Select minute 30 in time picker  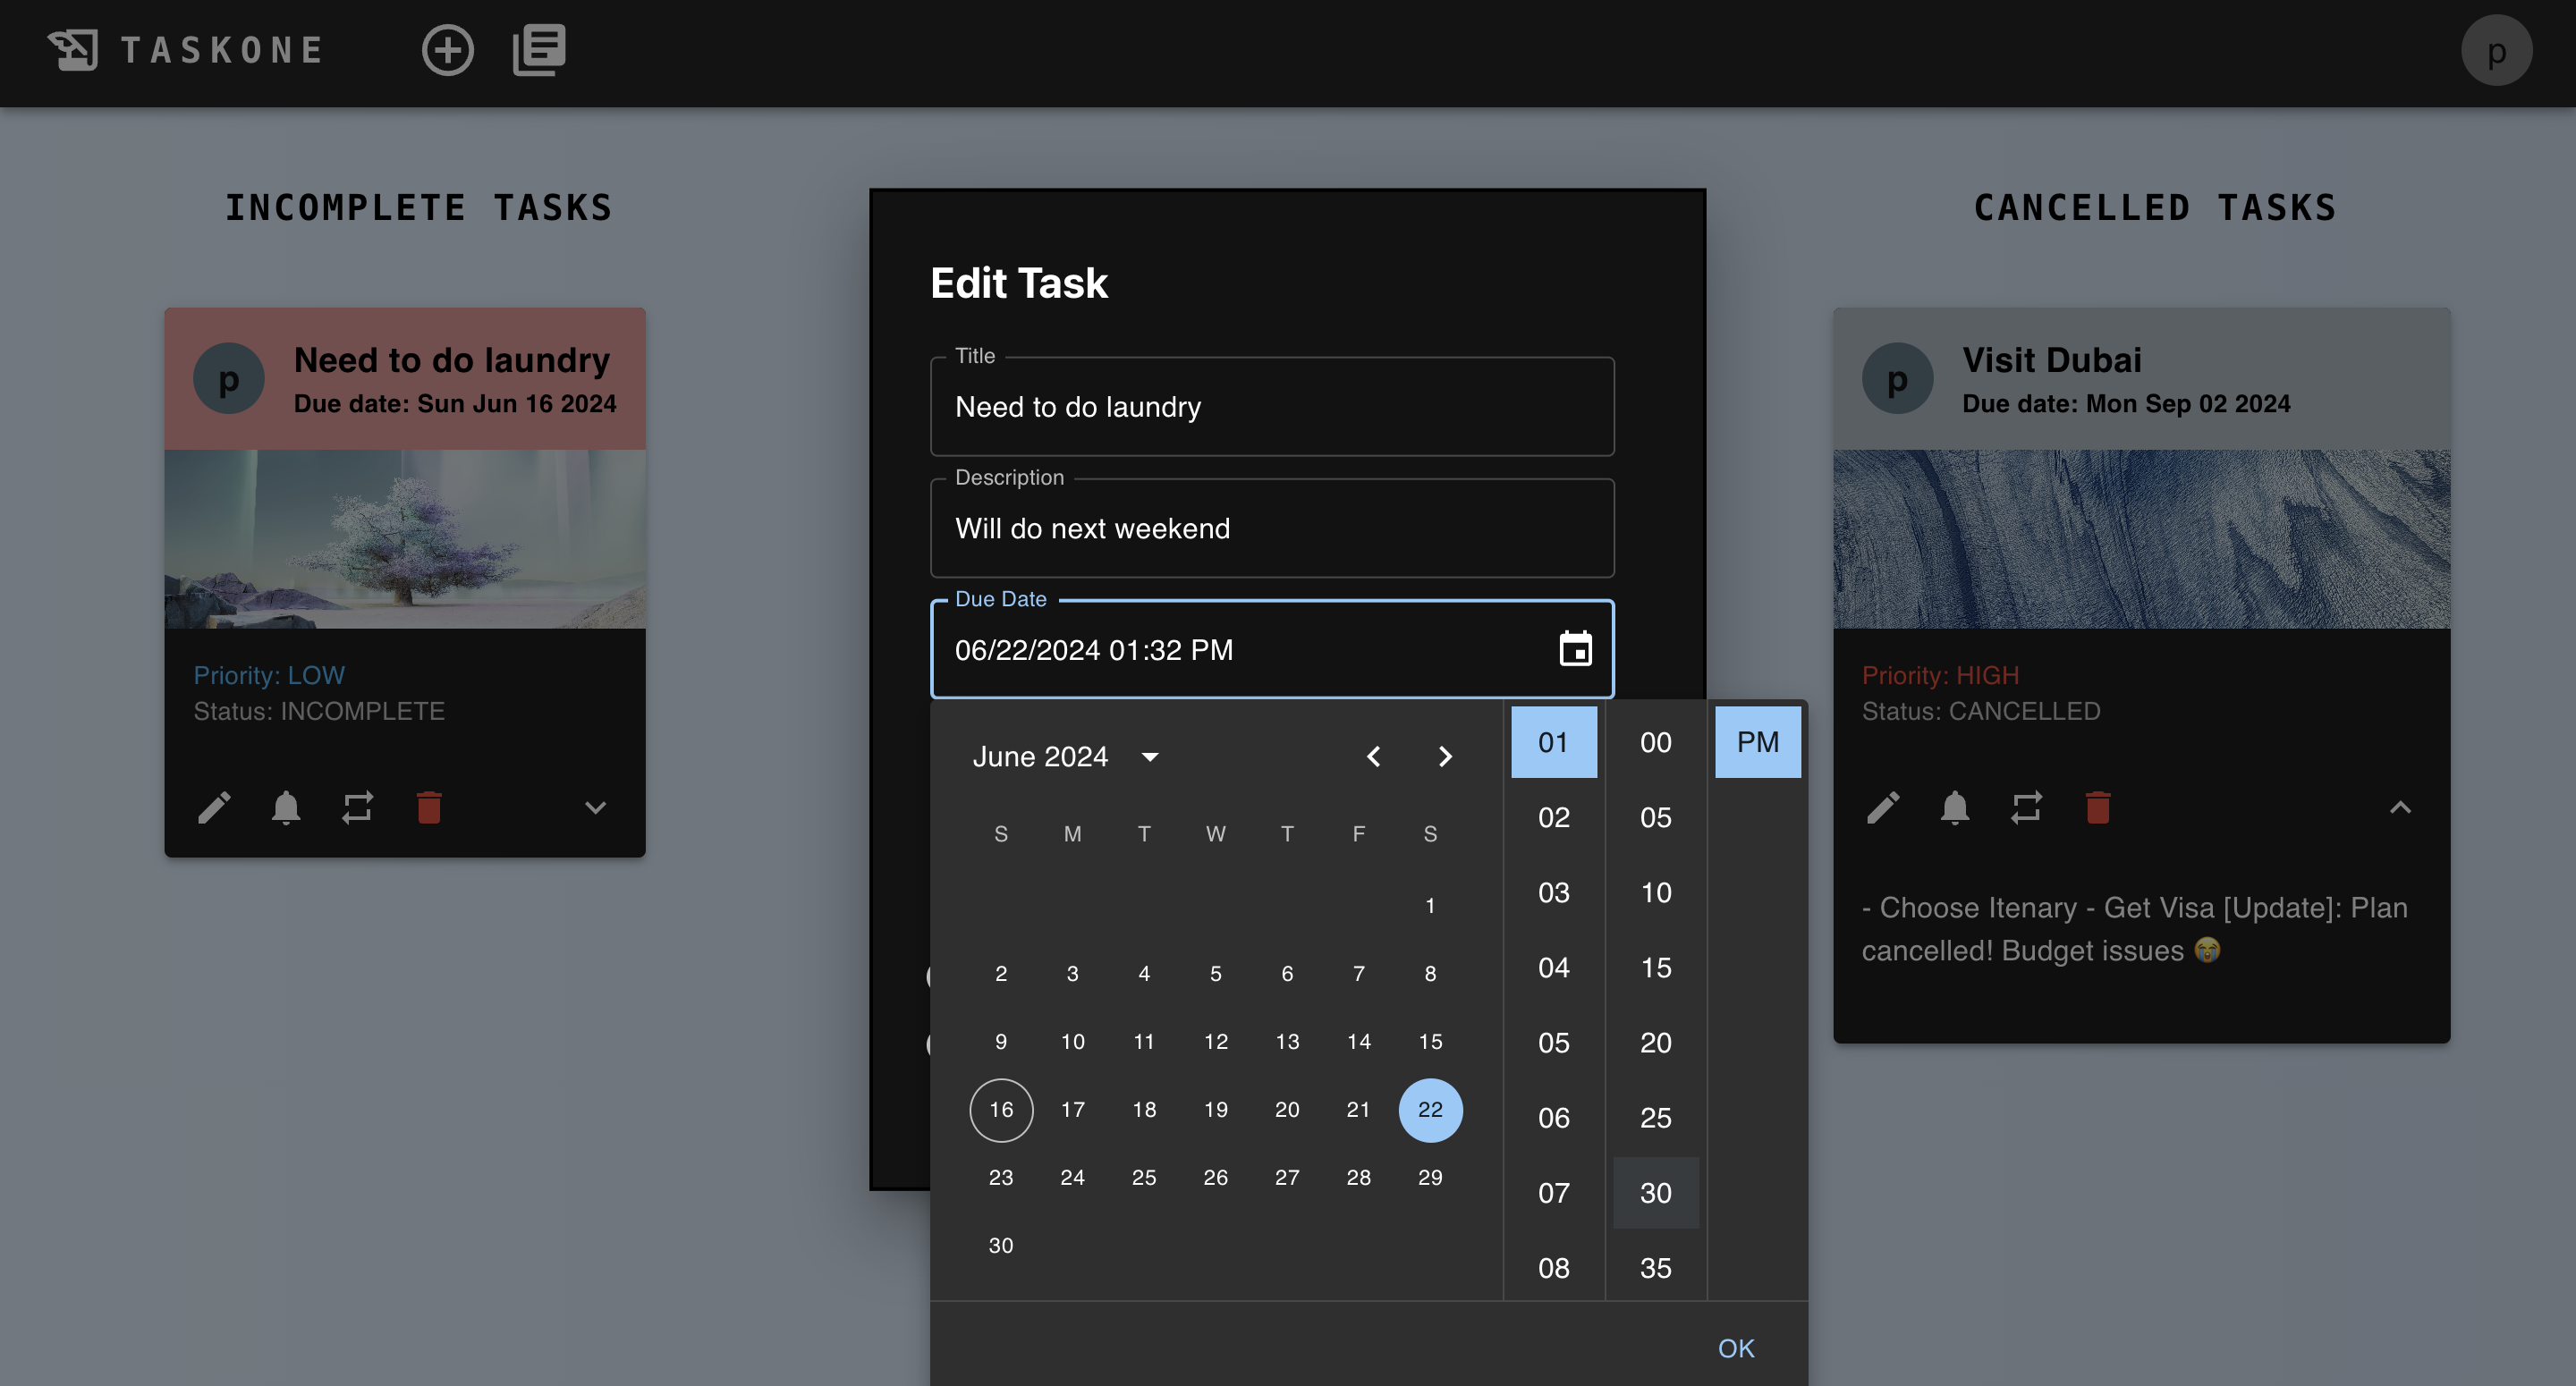tap(1655, 1192)
